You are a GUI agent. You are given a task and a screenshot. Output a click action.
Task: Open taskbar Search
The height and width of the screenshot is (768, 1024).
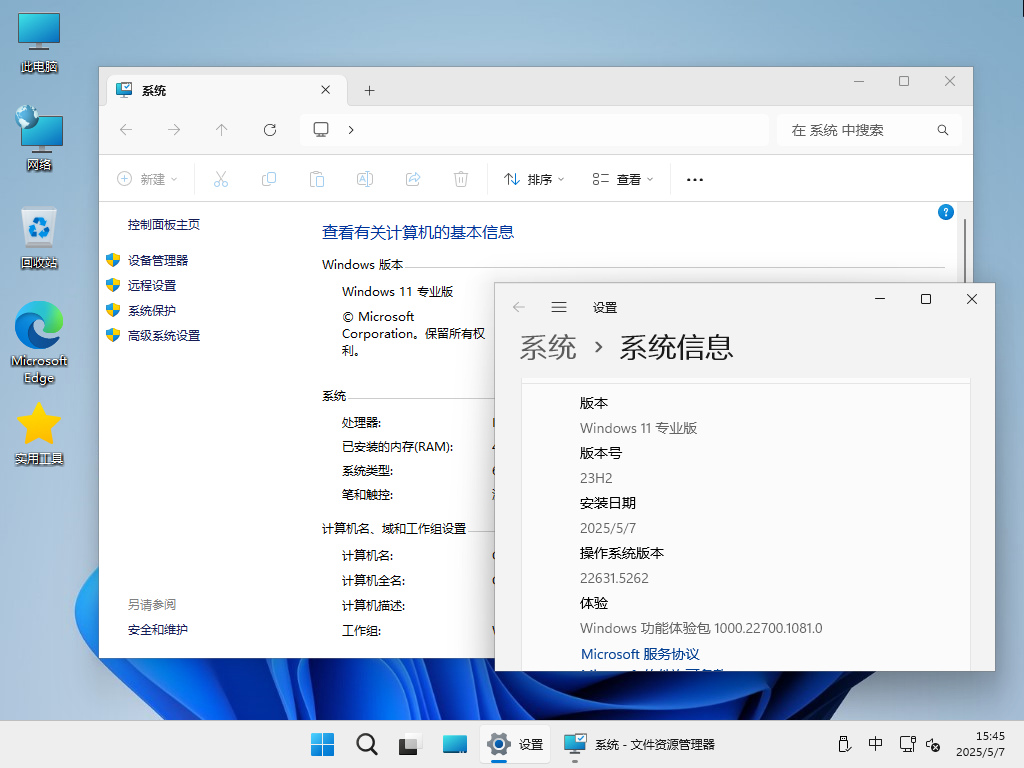[x=366, y=744]
